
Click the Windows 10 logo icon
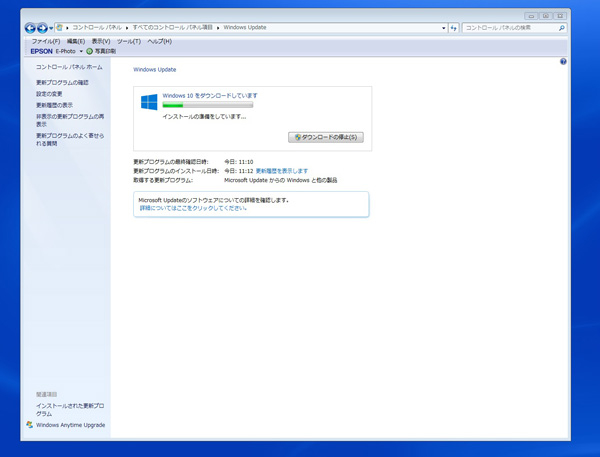[149, 102]
